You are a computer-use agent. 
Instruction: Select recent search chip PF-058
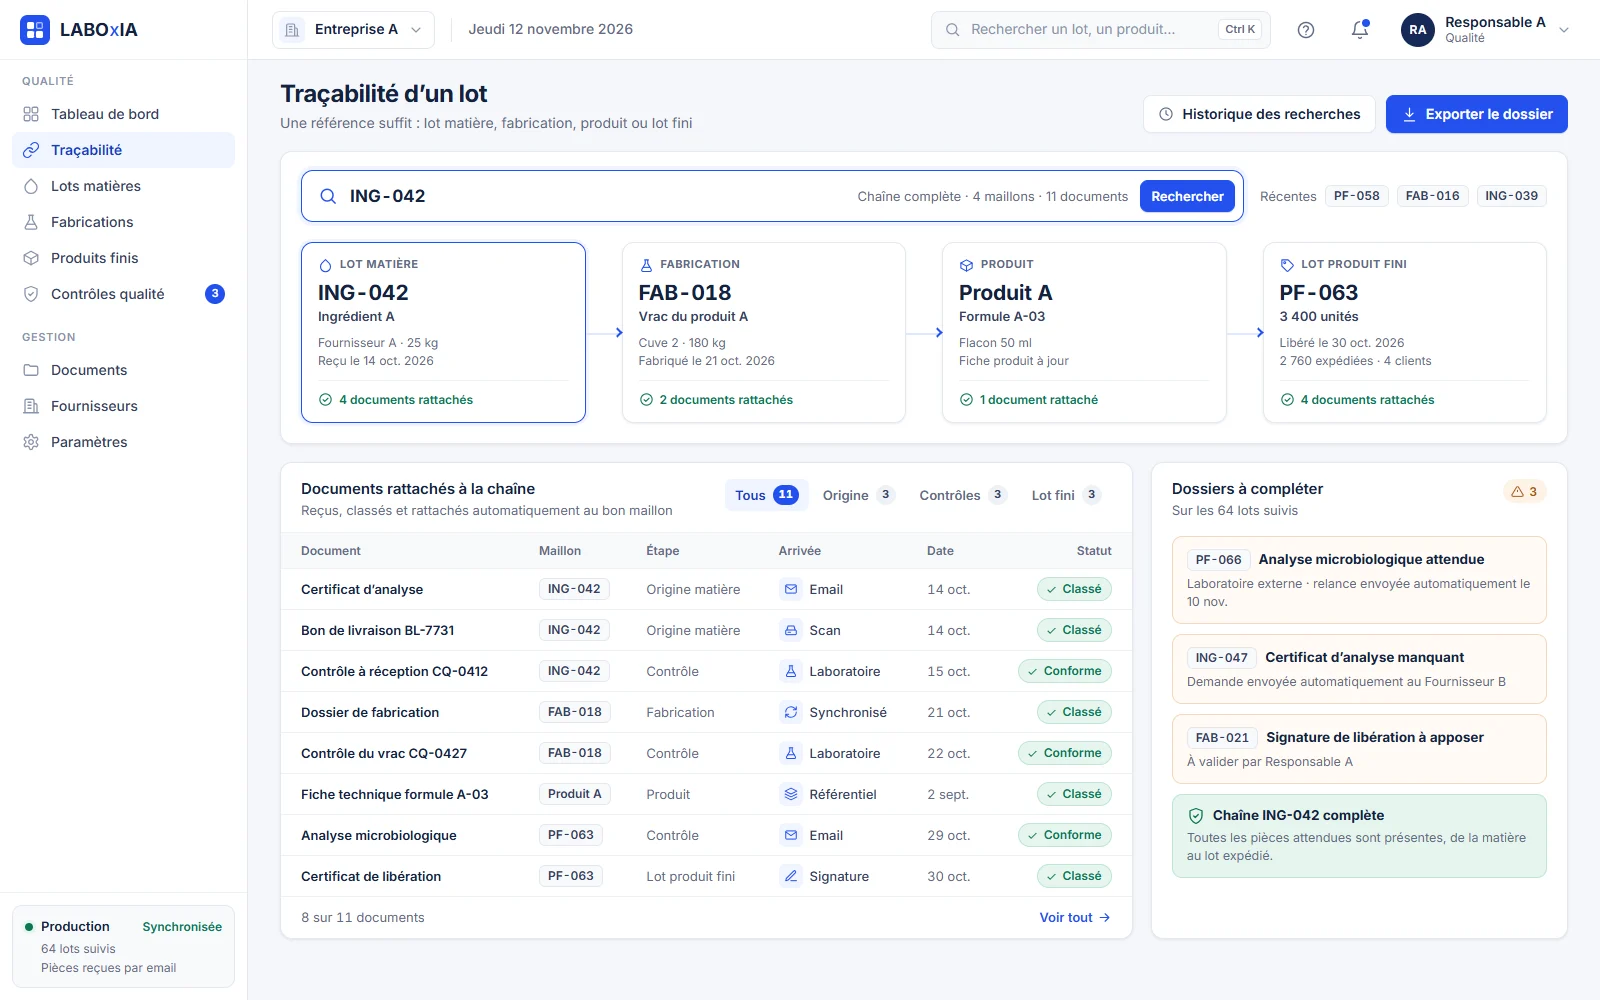pyautogui.click(x=1356, y=196)
